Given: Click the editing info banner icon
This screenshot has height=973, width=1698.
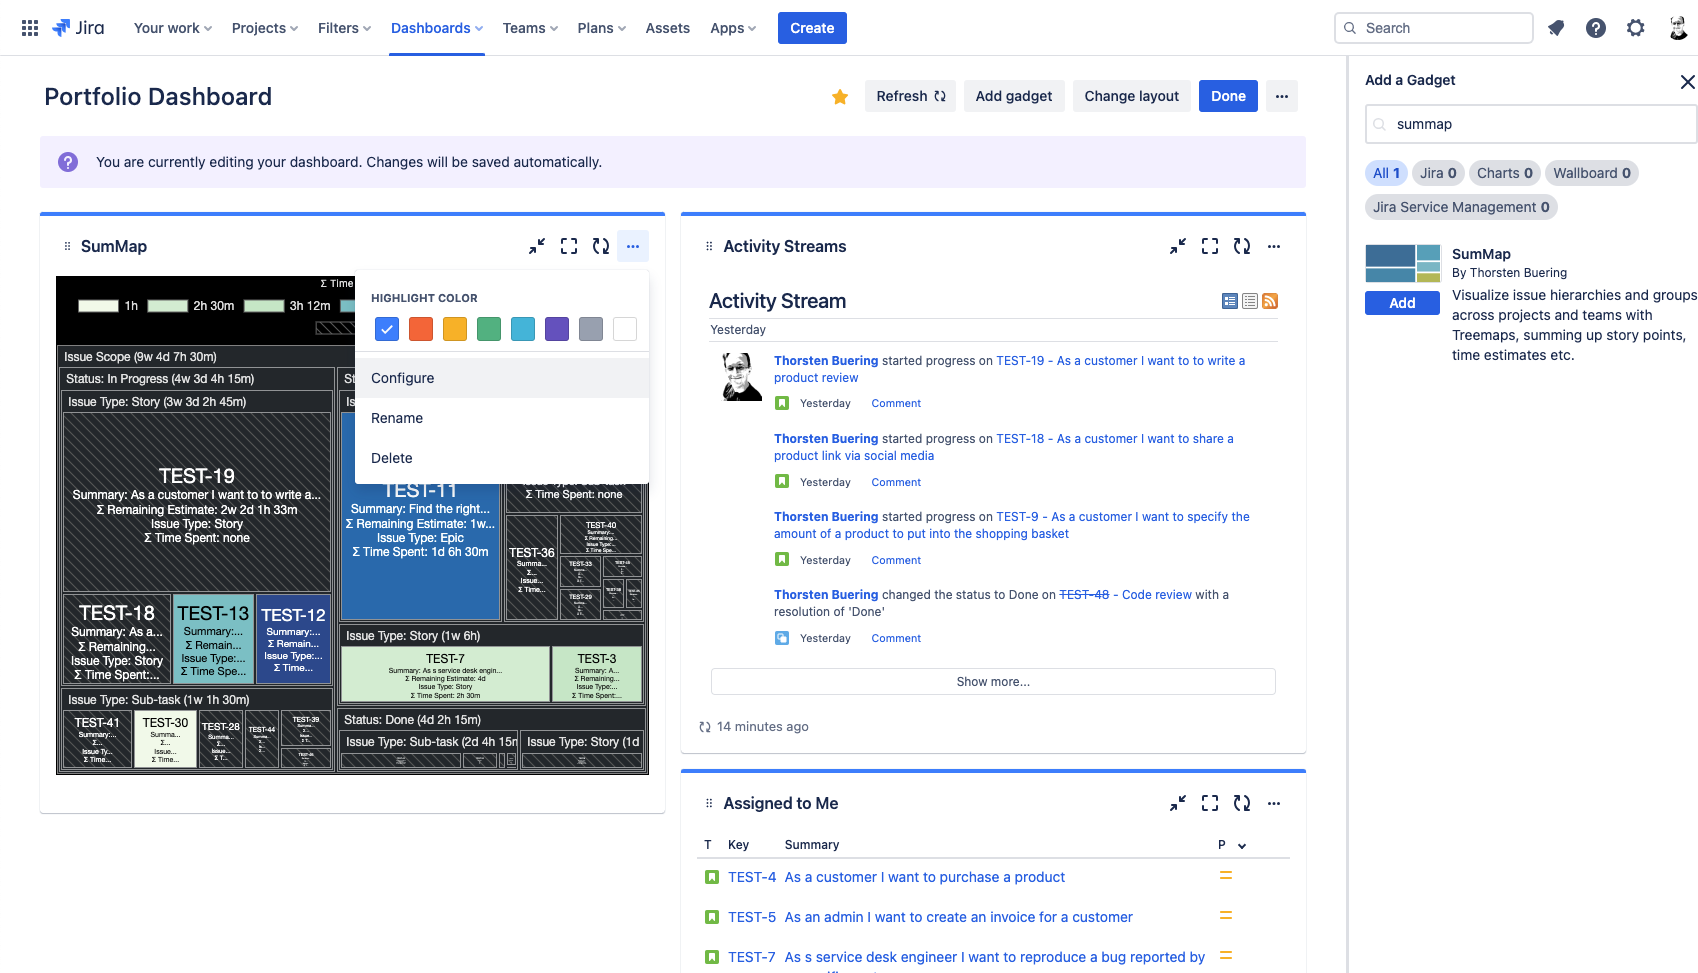Looking at the screenshot, I should tap(68, 162).
